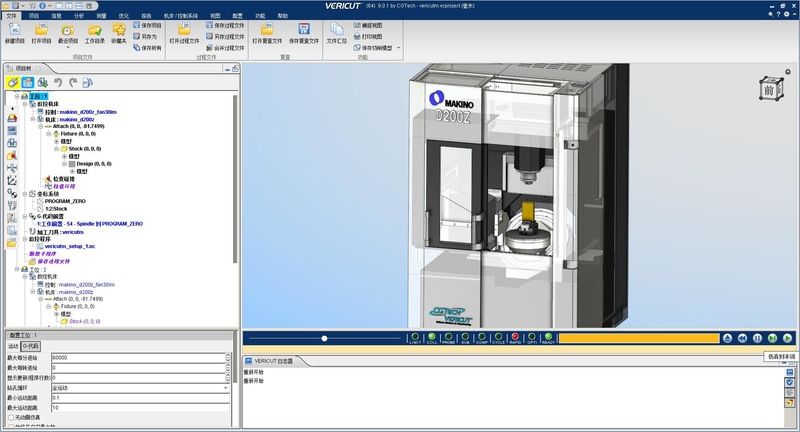Viewport: 800px width, 432px height.
Task: Open the 优化 ribbon tab
Action: click(124, 16)
